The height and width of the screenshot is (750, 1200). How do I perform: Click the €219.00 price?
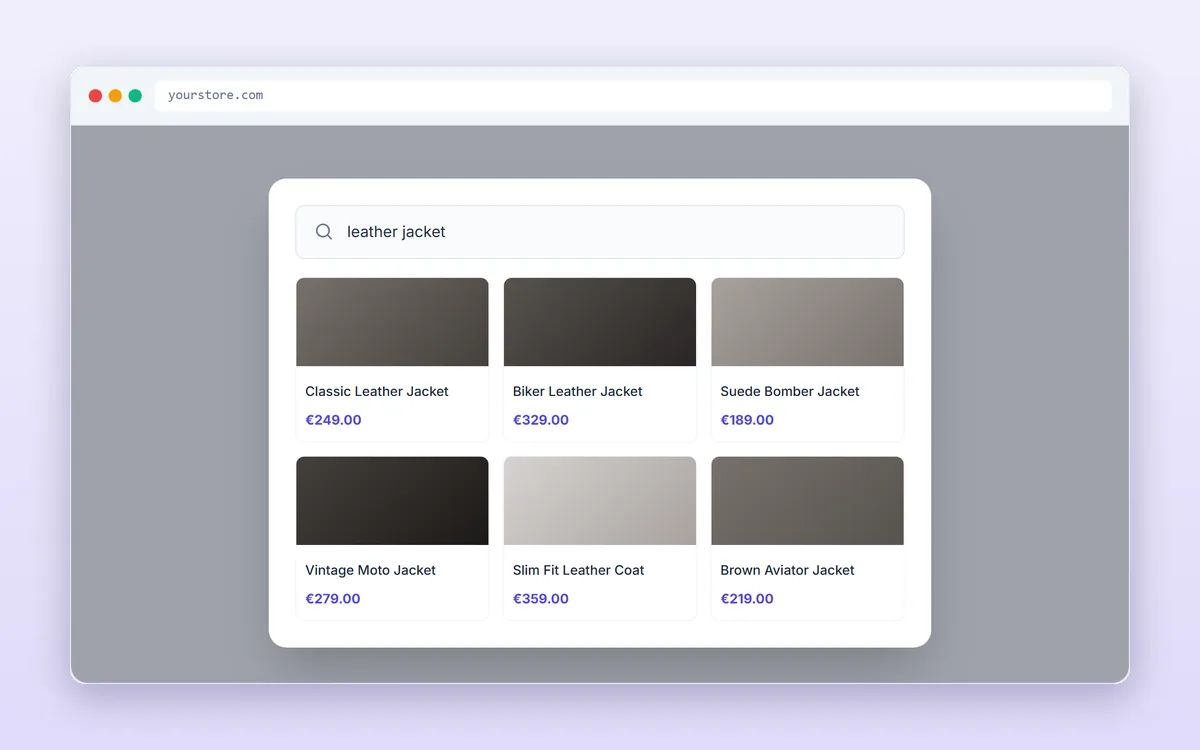[x=747, y=599]
